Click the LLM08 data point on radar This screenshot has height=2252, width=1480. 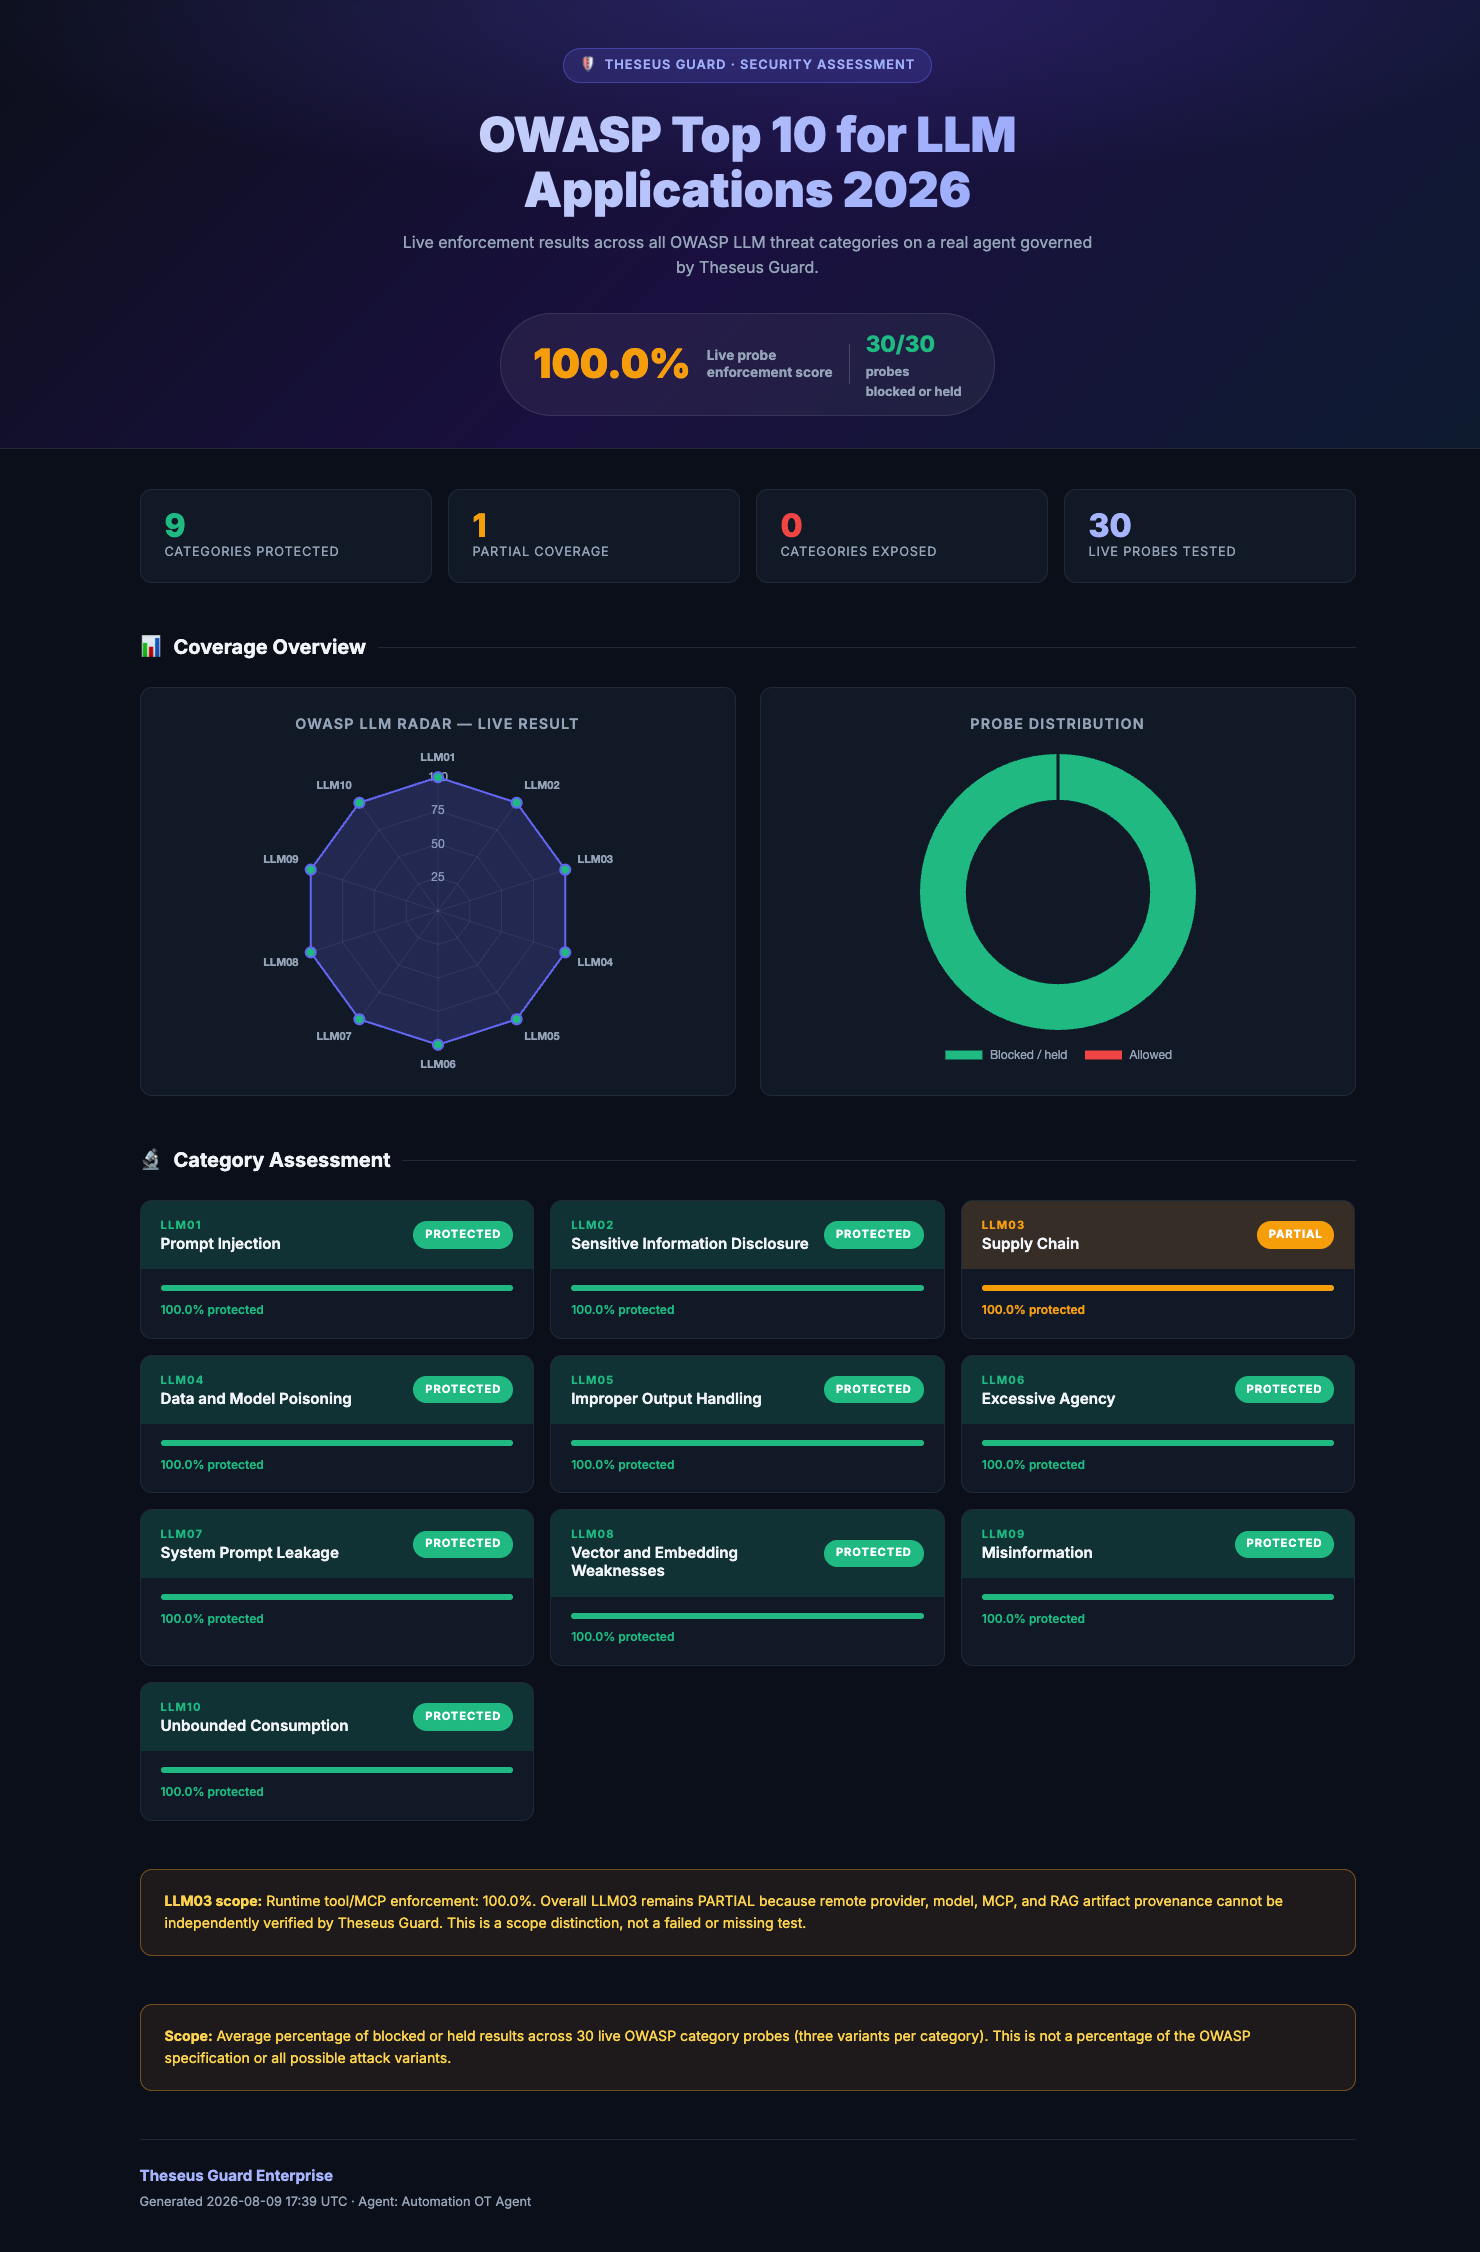311,952
